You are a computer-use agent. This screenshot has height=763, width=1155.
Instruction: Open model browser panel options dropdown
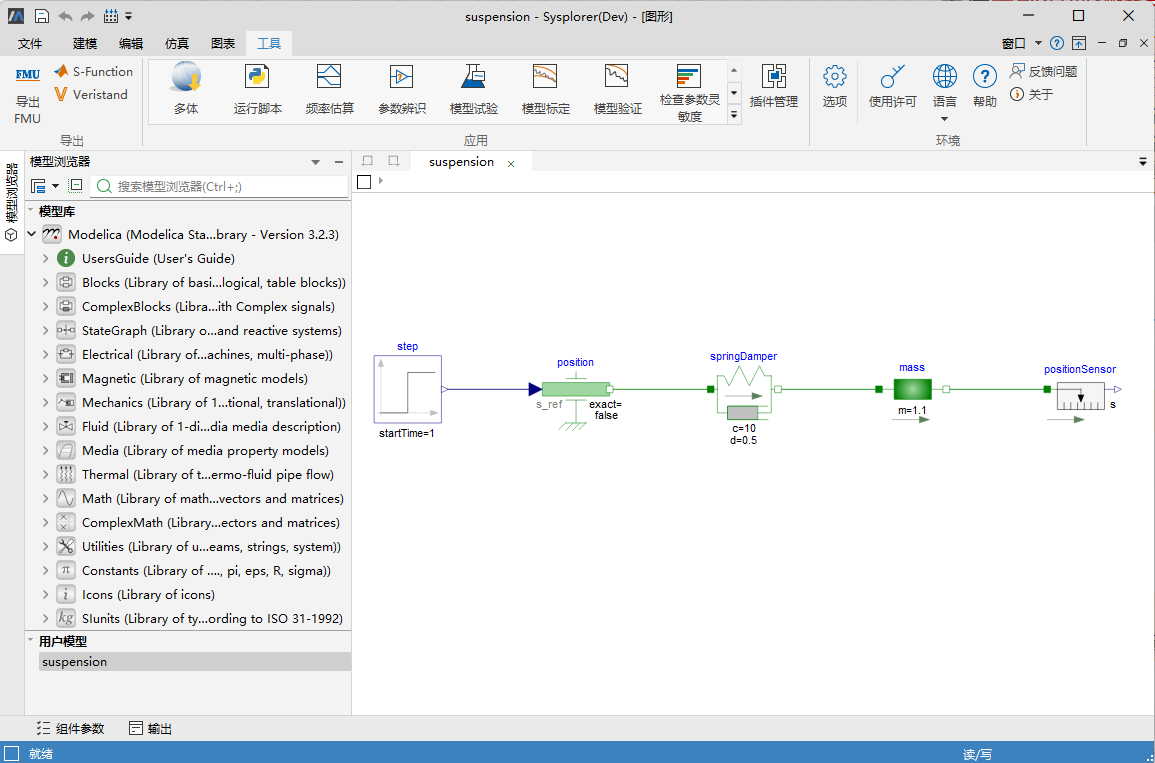point(316,162)
